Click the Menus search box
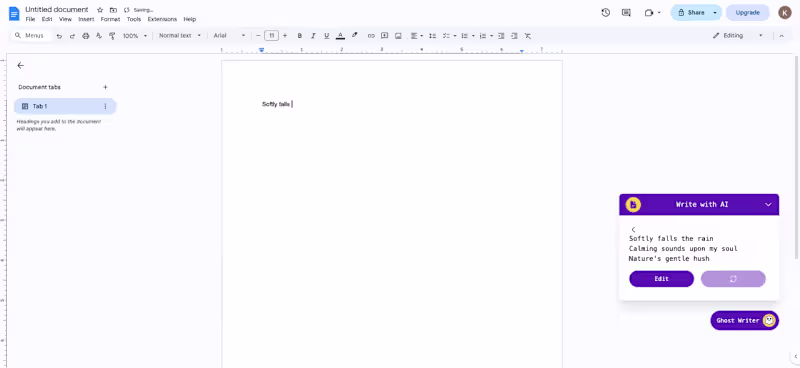Viewport: 800px width, 368px height. [32, 36]
